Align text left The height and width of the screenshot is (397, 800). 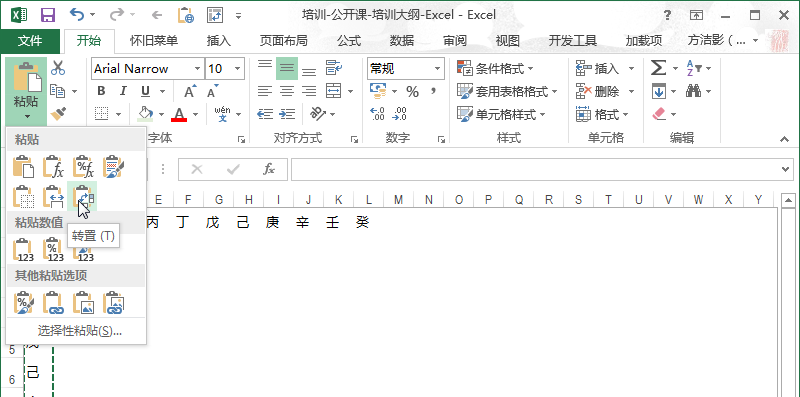tap(265, 91)
